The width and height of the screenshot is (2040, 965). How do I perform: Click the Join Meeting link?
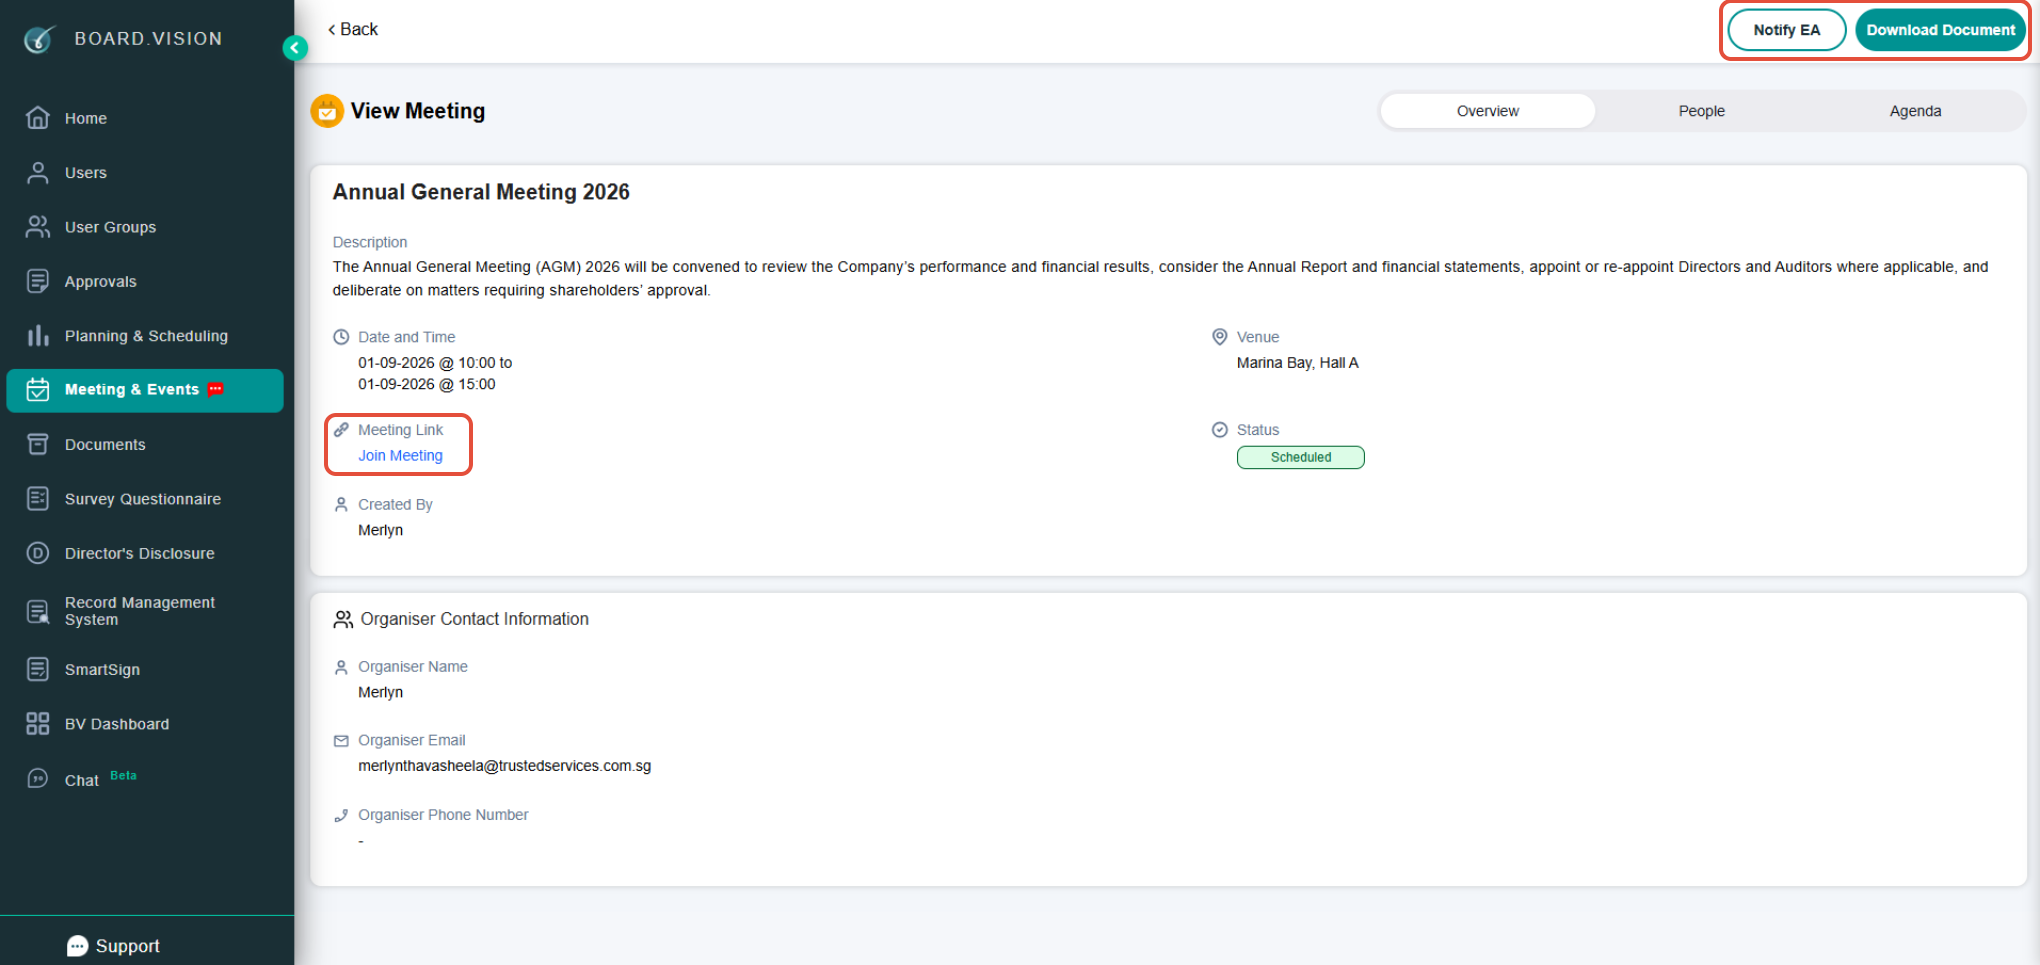pyautogui.click(x=400, y=456)
